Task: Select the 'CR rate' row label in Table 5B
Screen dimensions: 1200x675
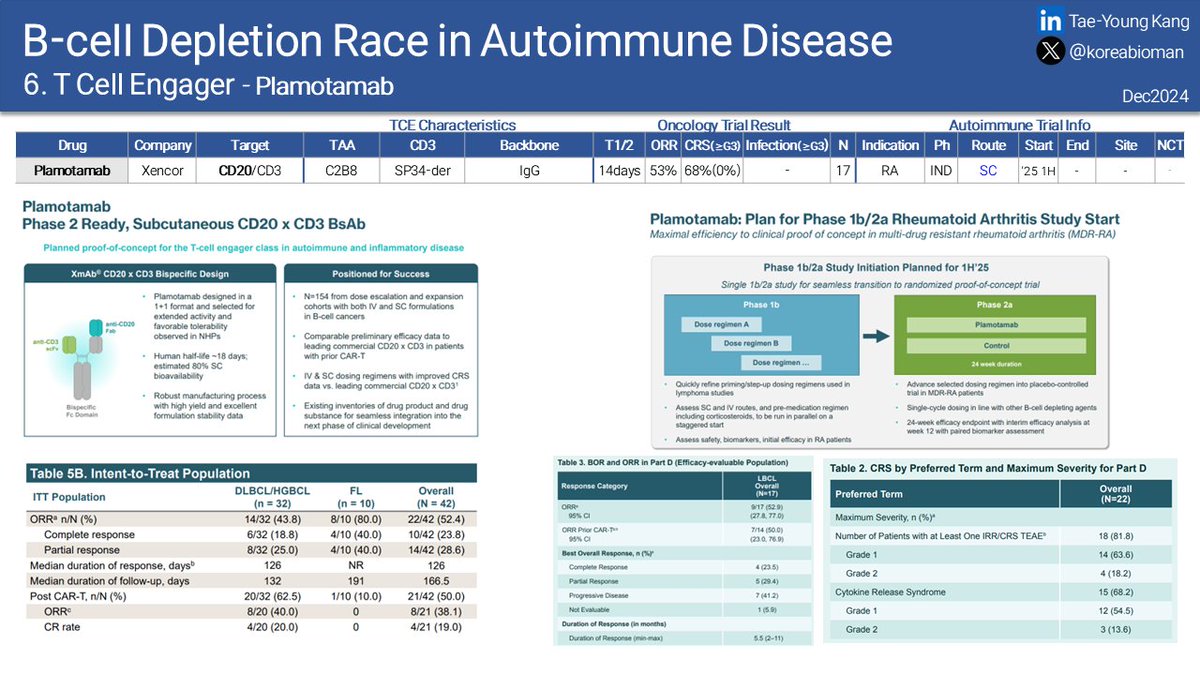Action: pyautogui.click(x=64, y=626)
